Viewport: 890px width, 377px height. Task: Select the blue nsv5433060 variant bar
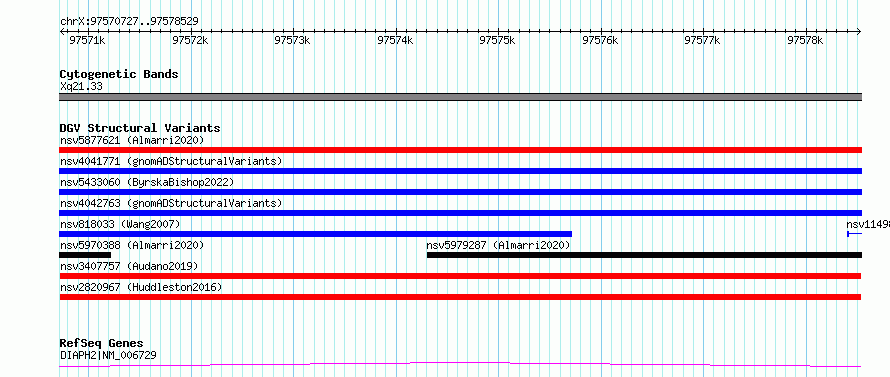460,192
